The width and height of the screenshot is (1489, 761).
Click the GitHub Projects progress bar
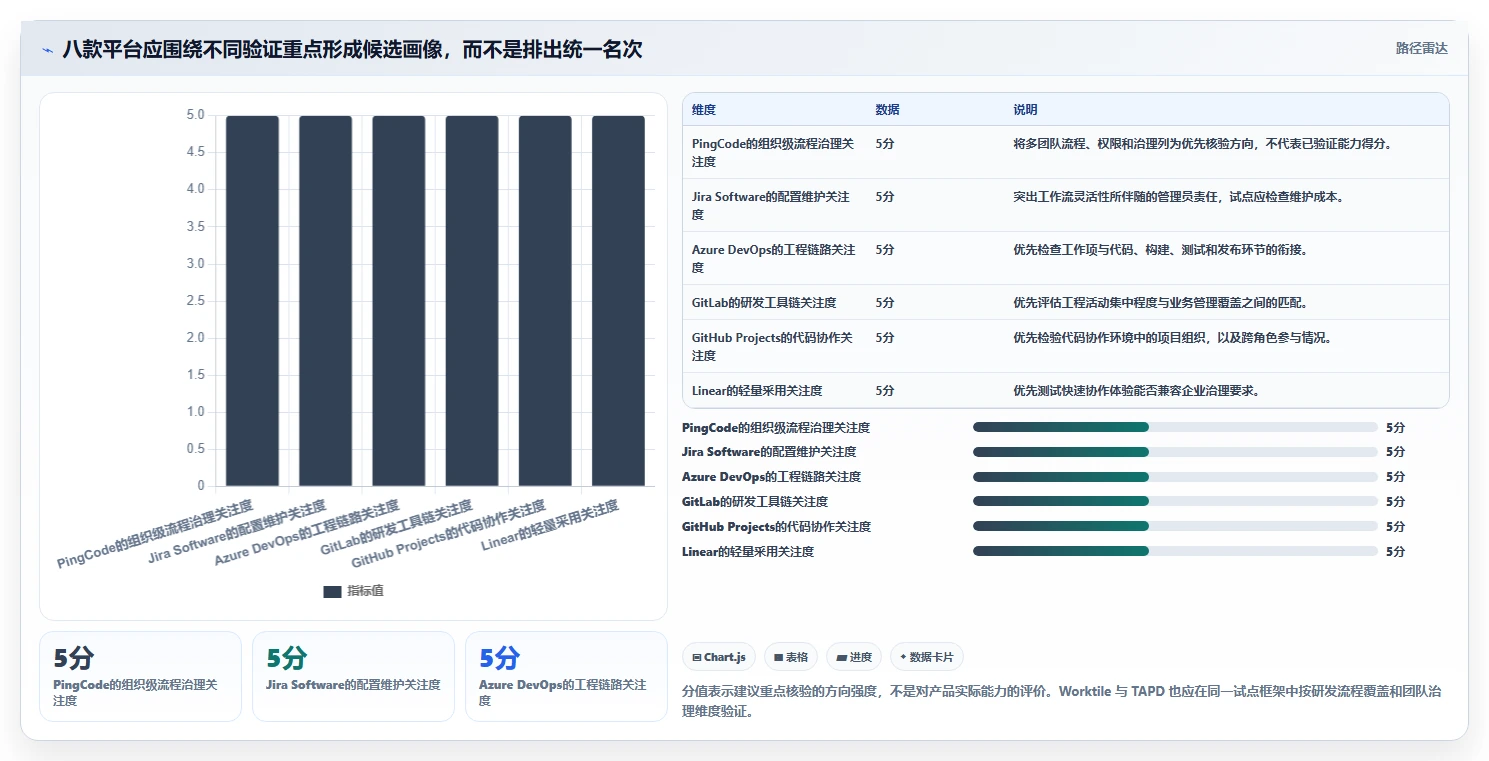coord(1175,527)
